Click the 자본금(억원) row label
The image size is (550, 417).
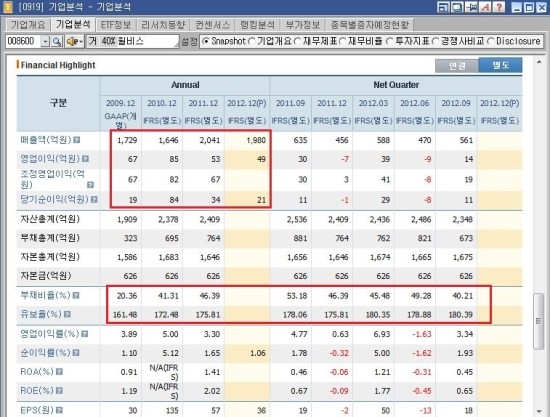click(46, 276)
